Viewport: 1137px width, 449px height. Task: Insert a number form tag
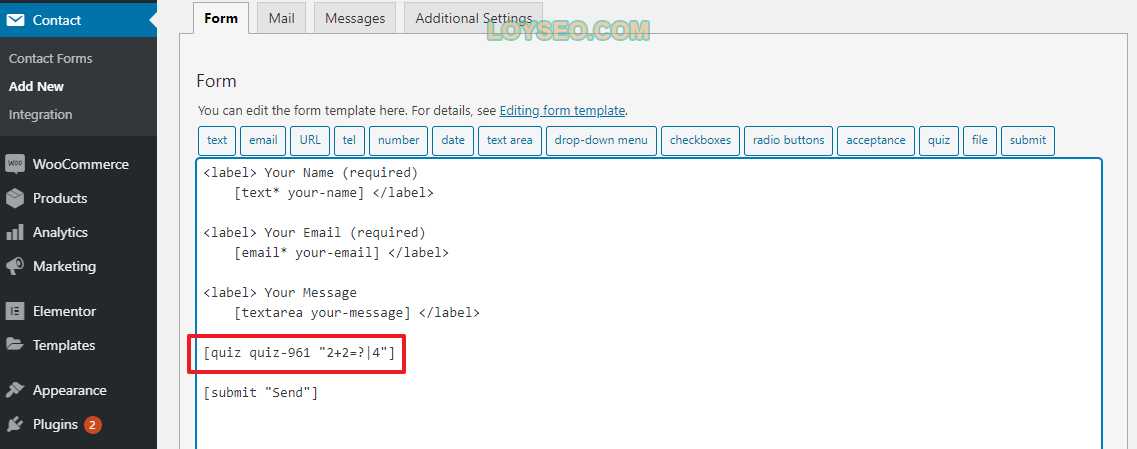pyautogui.click(x=399, y=141)
